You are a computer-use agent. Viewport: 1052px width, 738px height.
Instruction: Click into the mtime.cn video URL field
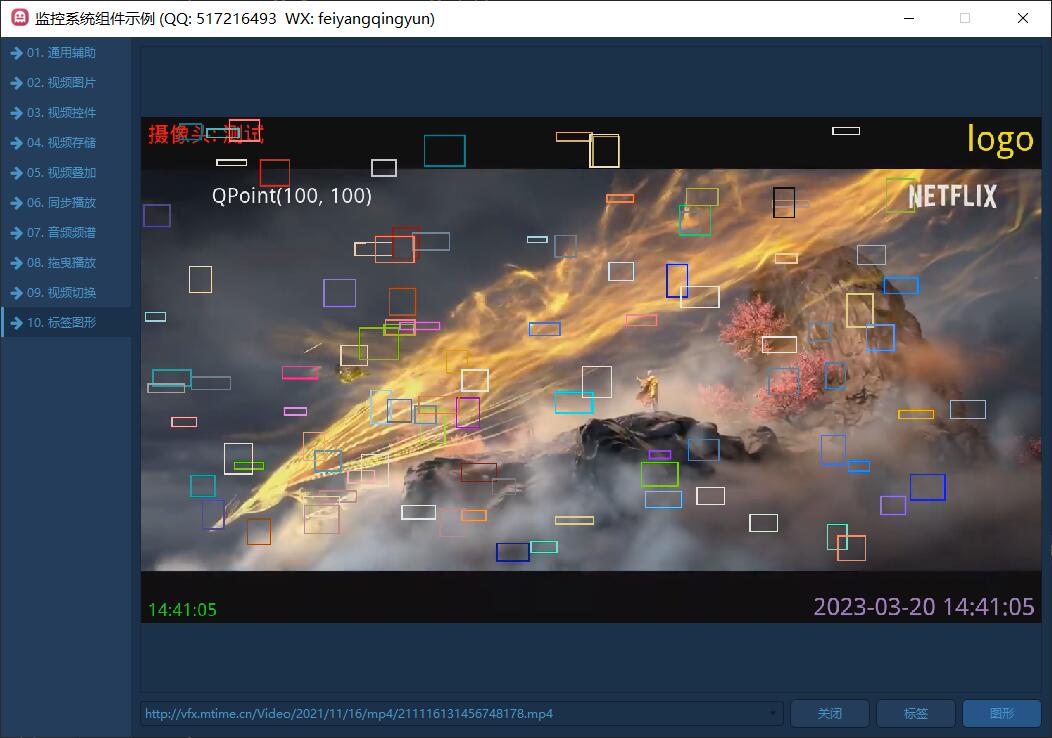click(x=450, y=714)
